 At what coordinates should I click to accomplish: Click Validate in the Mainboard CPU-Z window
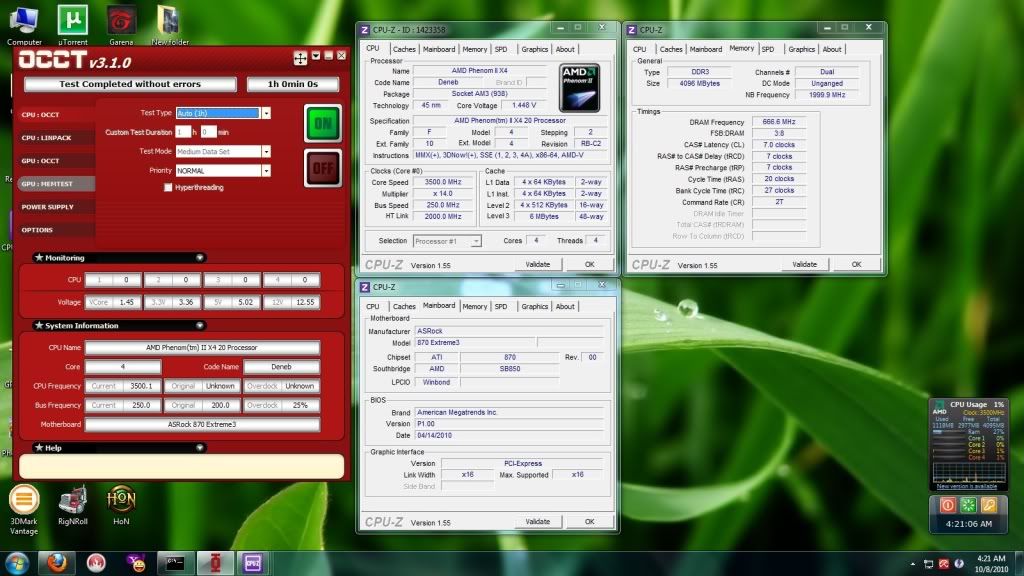pyautogui.click(x=538, y=521)
